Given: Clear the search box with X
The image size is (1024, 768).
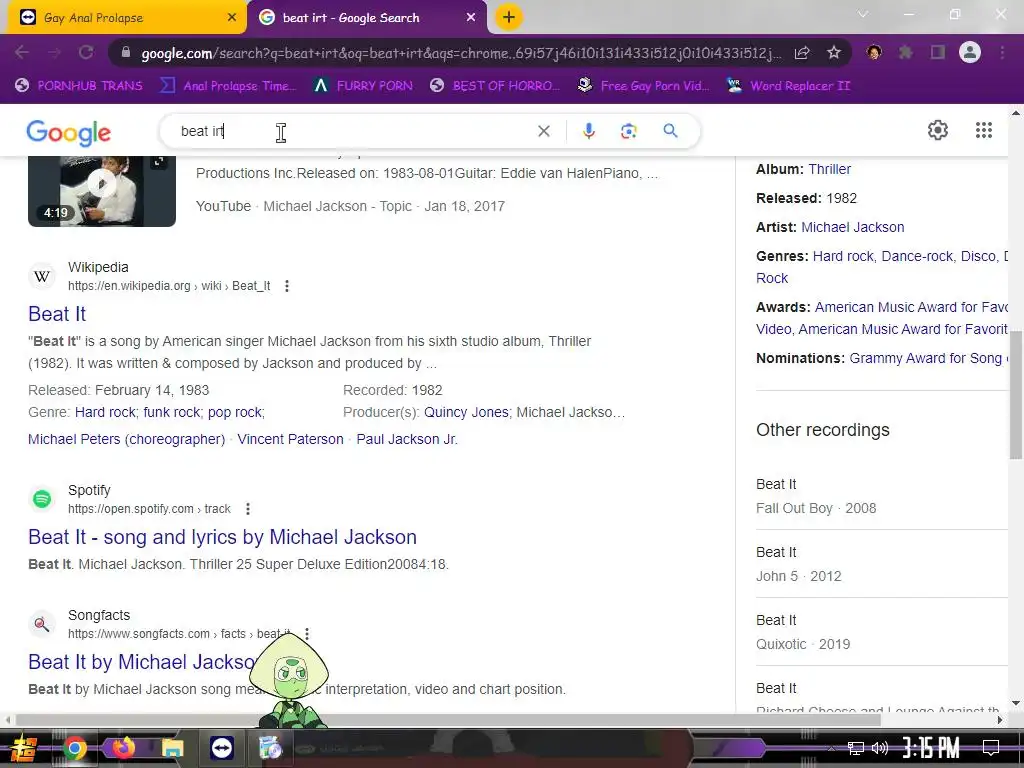Looking at the screenshot, I should 543,131.
